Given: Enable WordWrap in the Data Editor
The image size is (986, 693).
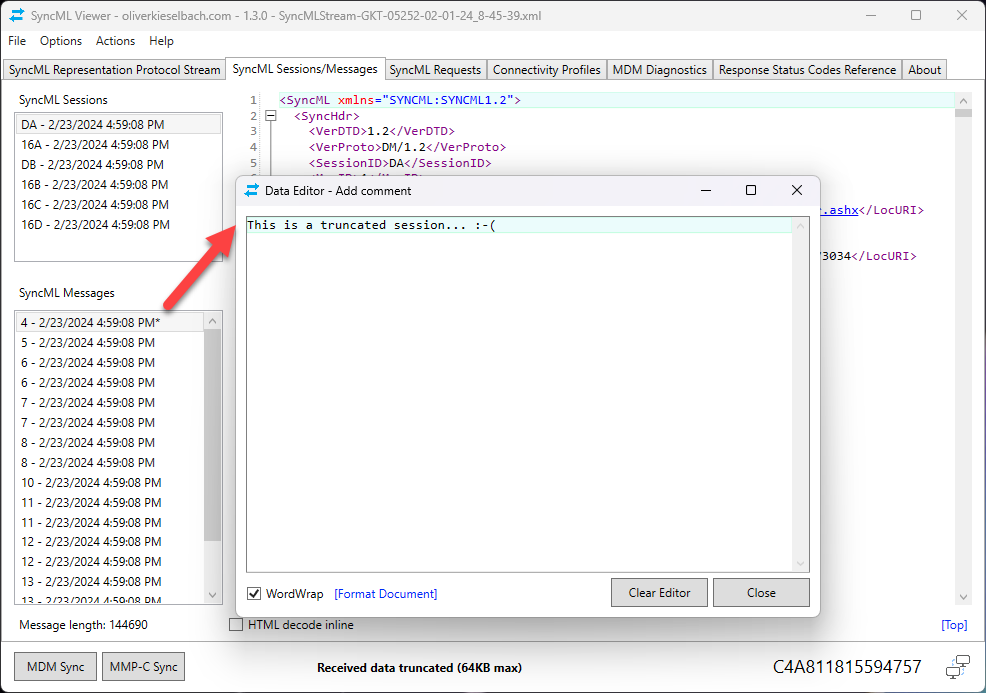Looking at the screenshot, I should point(254,593).
